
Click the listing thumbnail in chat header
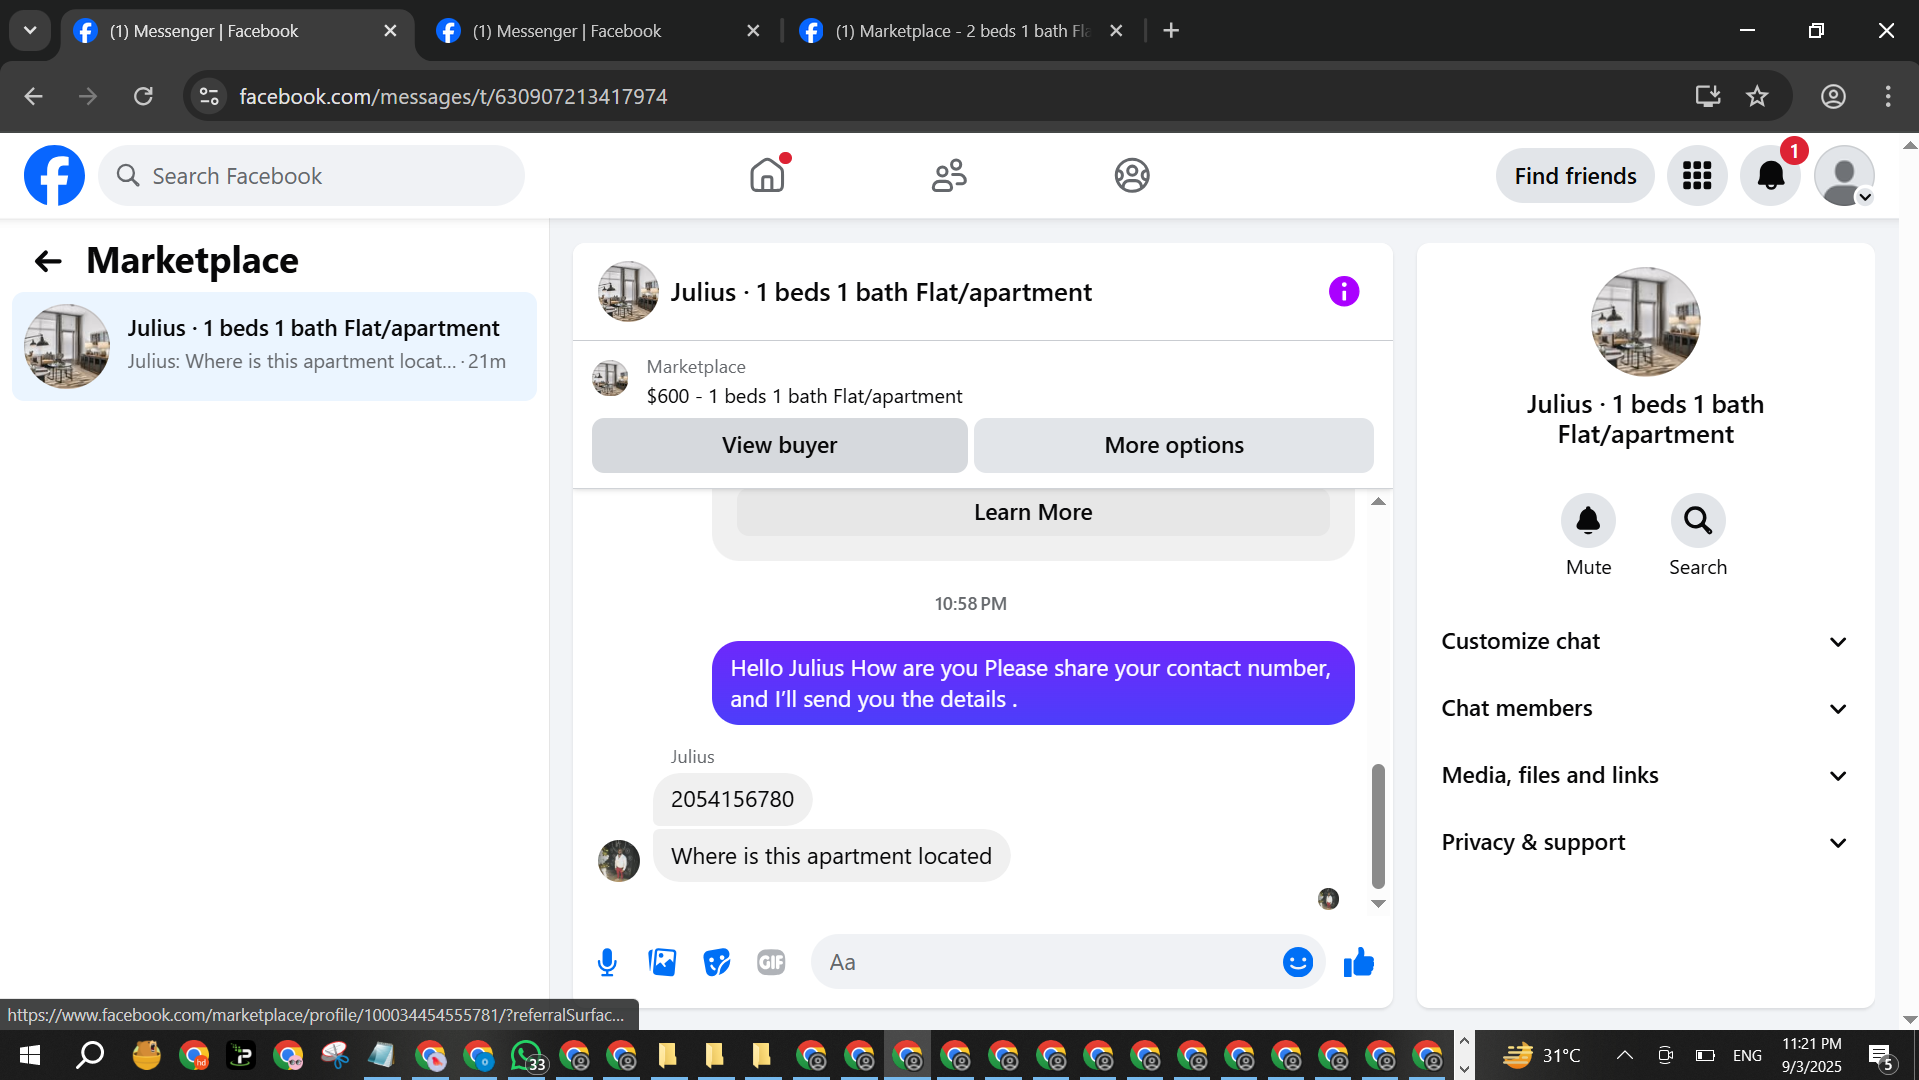628,291
